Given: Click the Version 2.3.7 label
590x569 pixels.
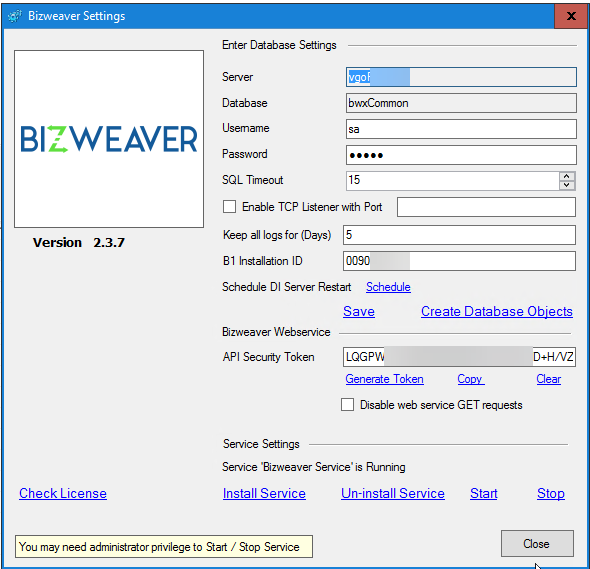Looking at the screenshot, I should coord(79,242).
